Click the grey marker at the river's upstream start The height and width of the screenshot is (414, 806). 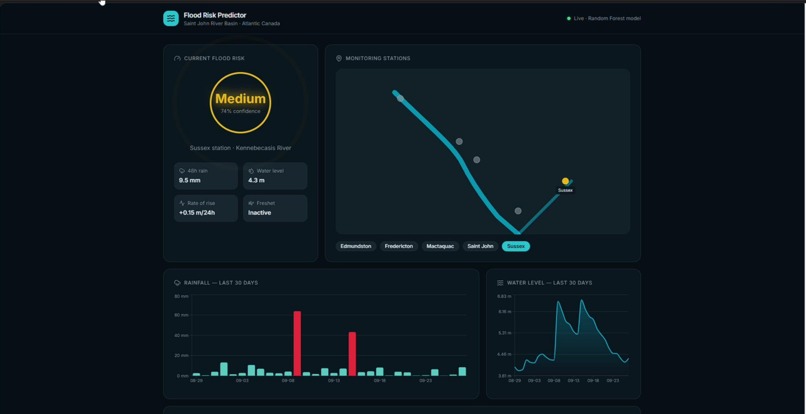pos(400,98)
